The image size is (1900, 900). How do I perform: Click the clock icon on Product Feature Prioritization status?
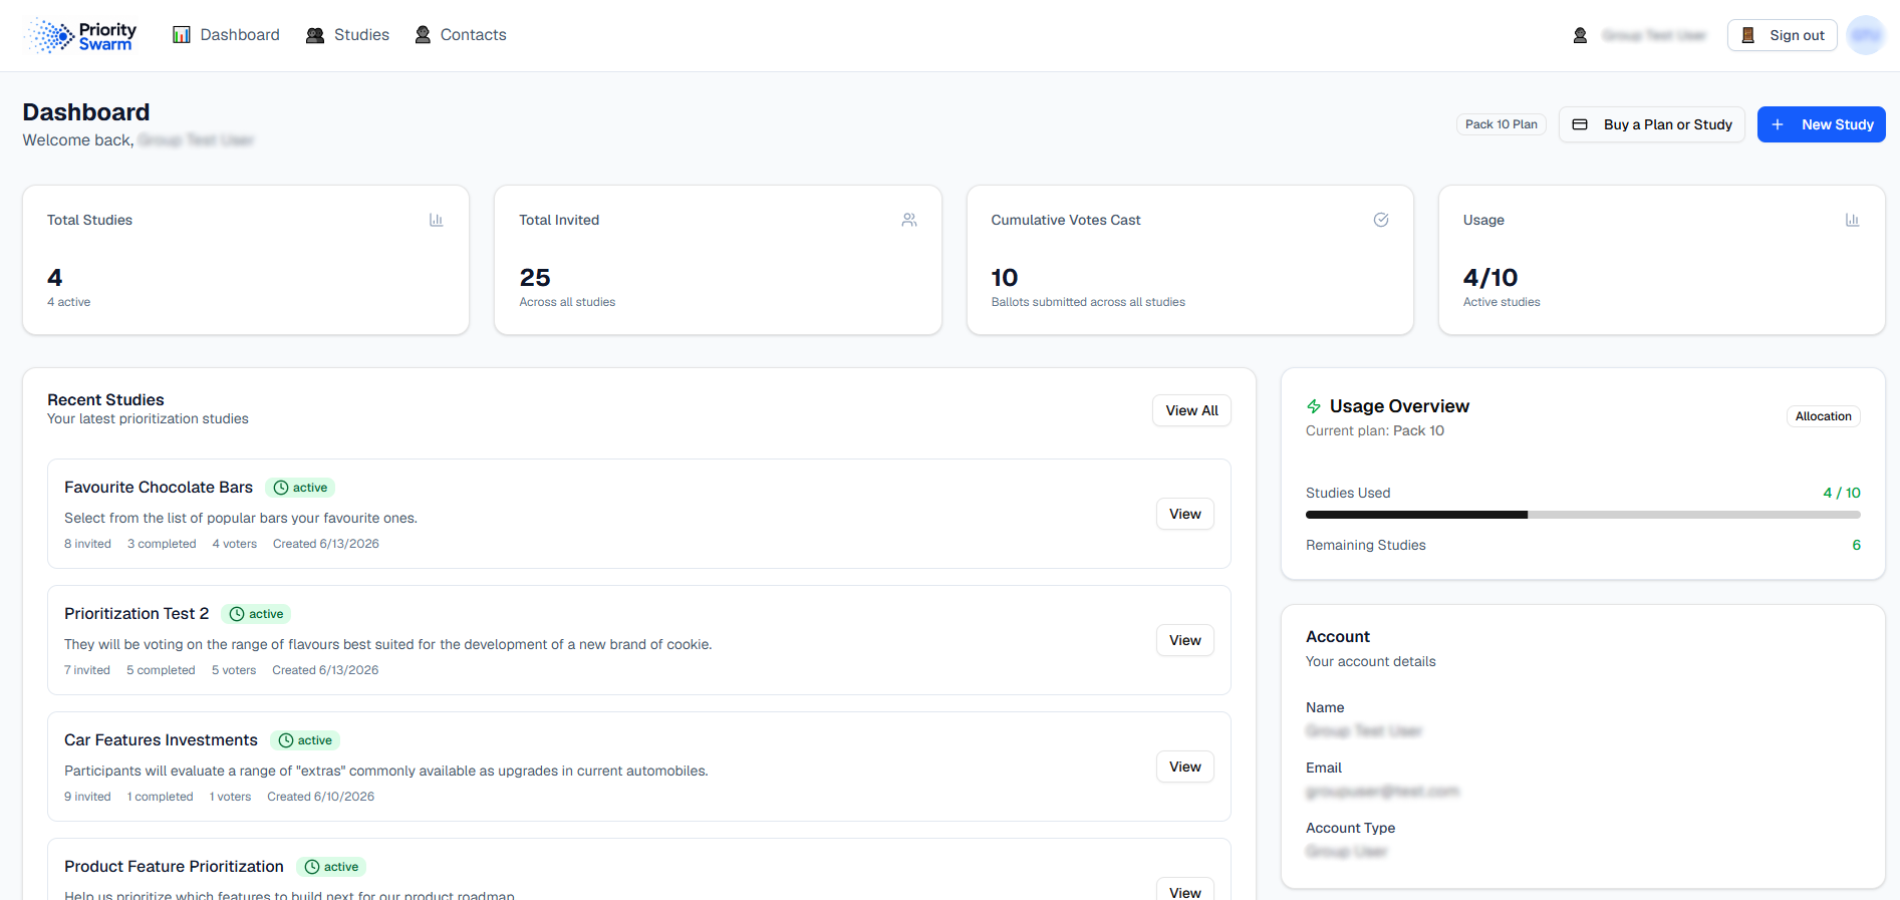pos(312,867)
